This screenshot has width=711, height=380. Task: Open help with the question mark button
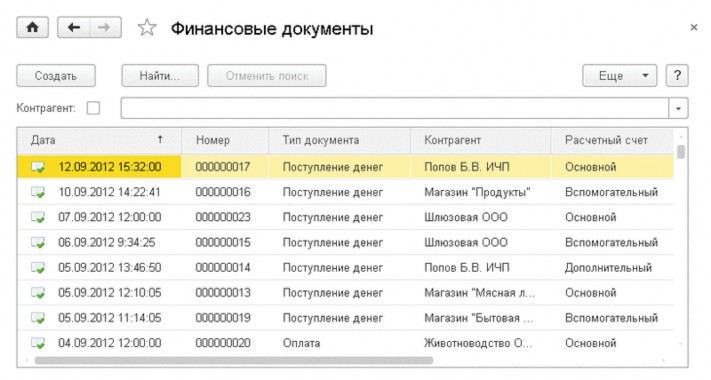click(x=677, y=75)
